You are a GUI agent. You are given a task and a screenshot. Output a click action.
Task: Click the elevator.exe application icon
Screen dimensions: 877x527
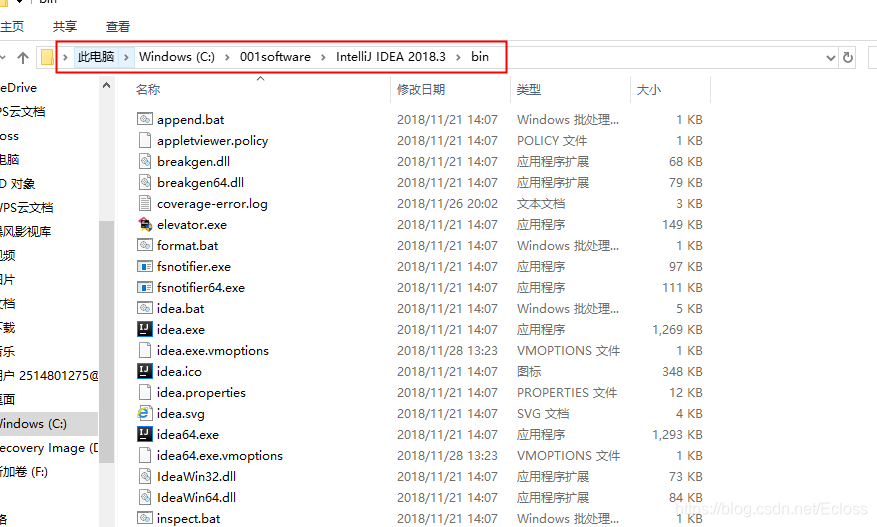point(145,224)
